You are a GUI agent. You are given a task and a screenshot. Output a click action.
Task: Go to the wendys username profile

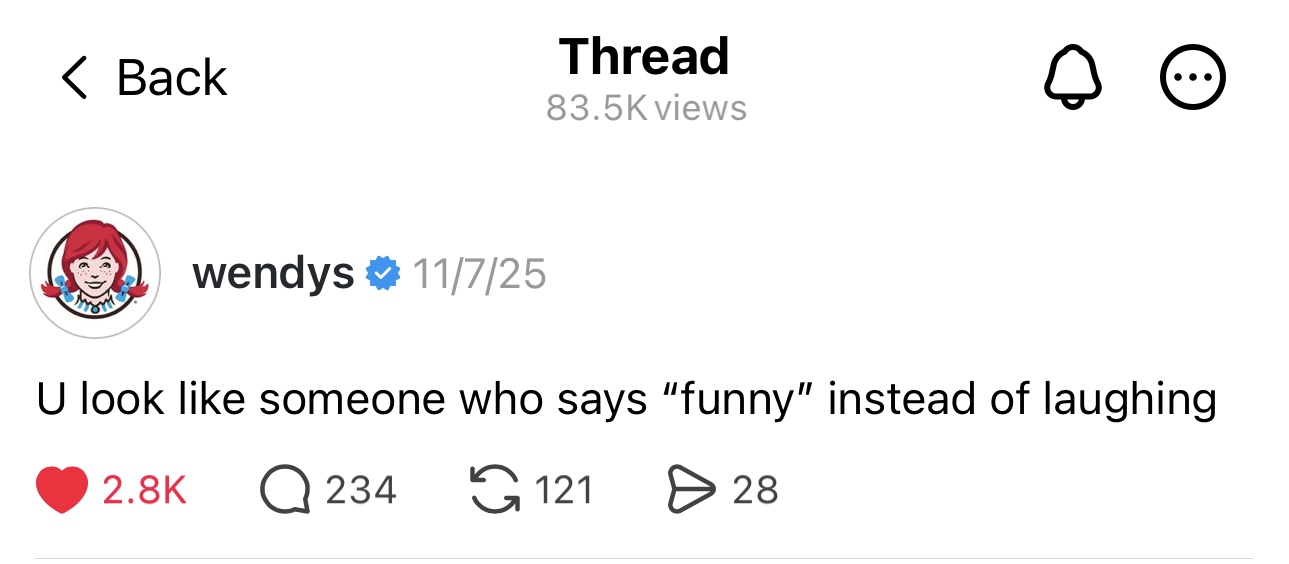coord(273,273)
